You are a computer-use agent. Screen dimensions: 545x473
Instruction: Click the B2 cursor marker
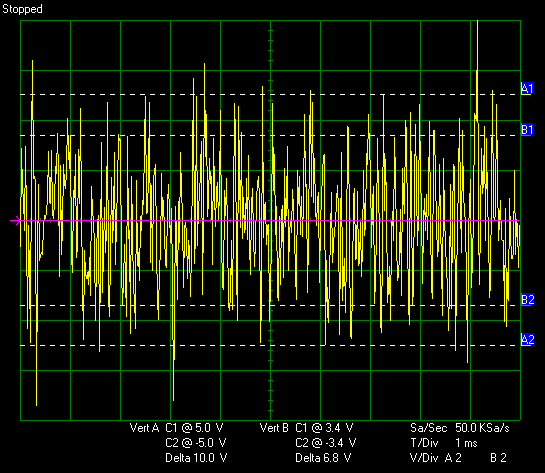pyautogui.click(x=527, y=300)
